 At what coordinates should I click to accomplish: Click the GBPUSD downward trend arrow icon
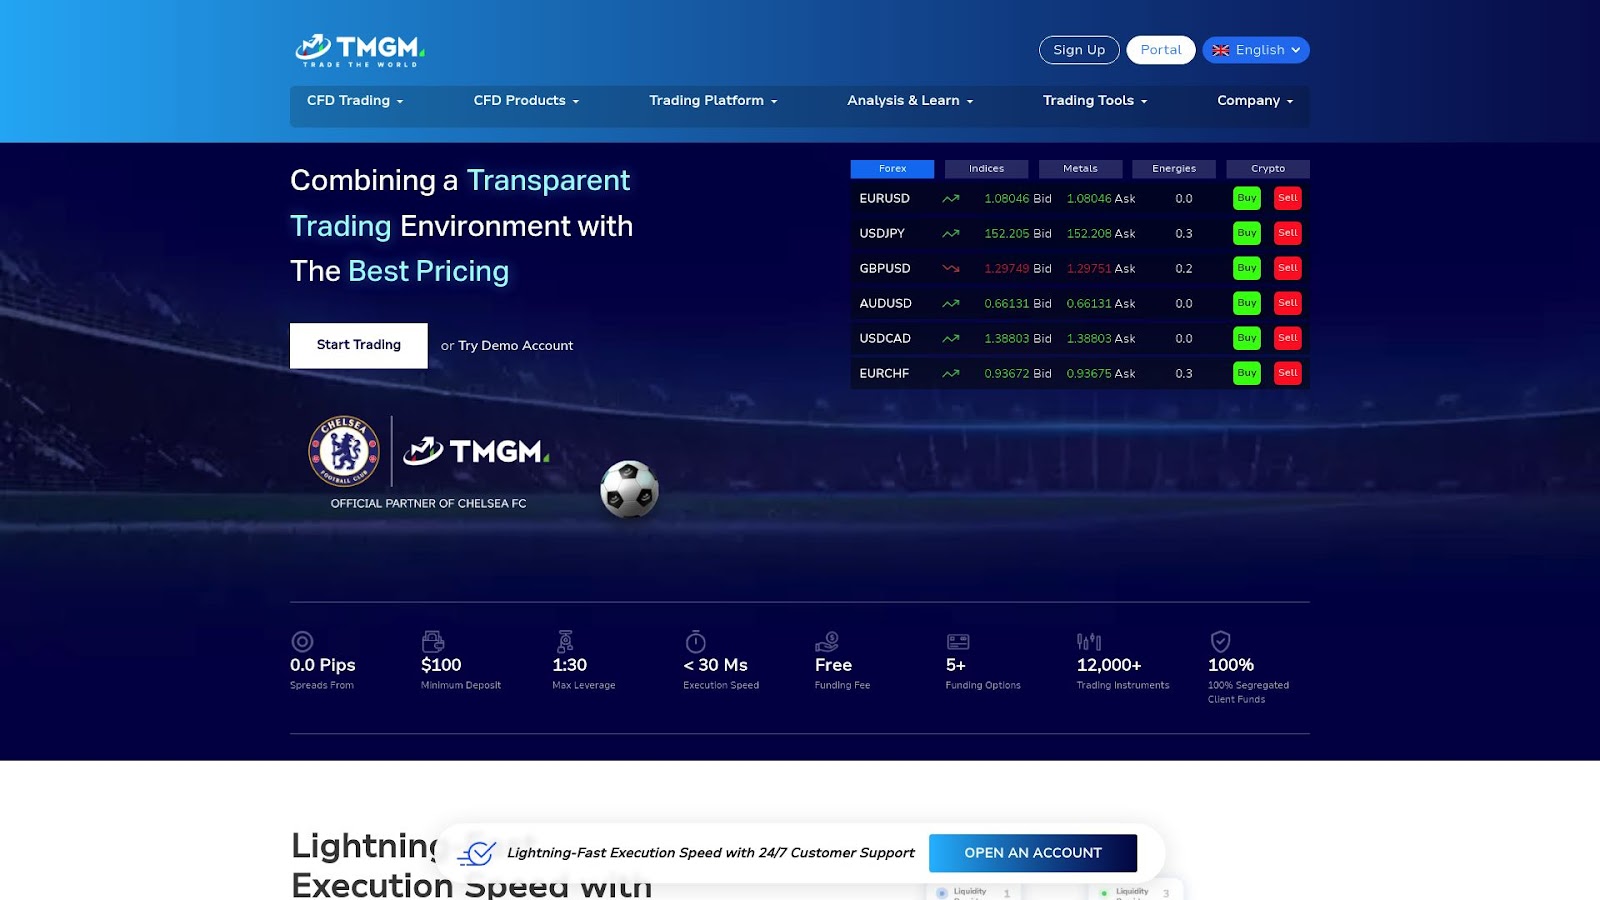tap(951, 268)
